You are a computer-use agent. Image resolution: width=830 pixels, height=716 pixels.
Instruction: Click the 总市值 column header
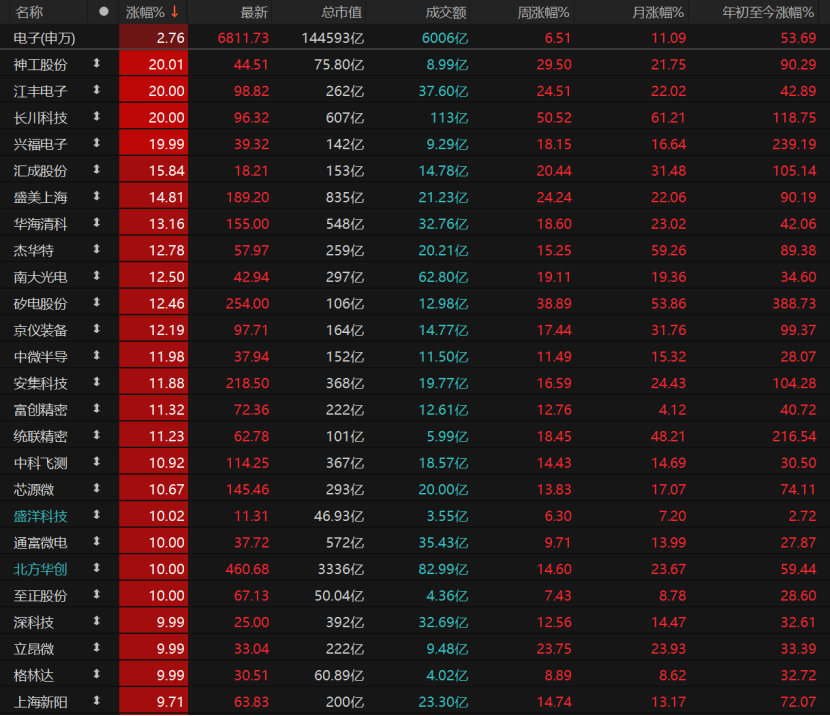[341, 12]
